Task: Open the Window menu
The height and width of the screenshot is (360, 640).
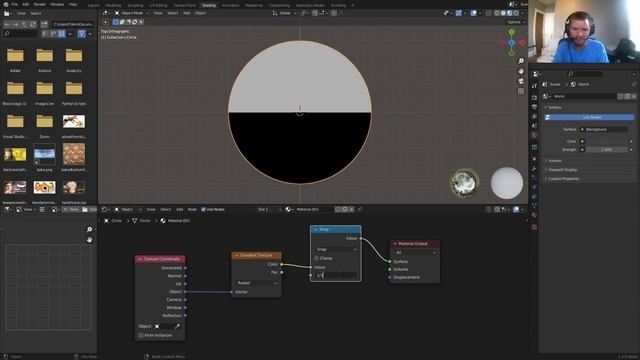Action: [57, 4]
